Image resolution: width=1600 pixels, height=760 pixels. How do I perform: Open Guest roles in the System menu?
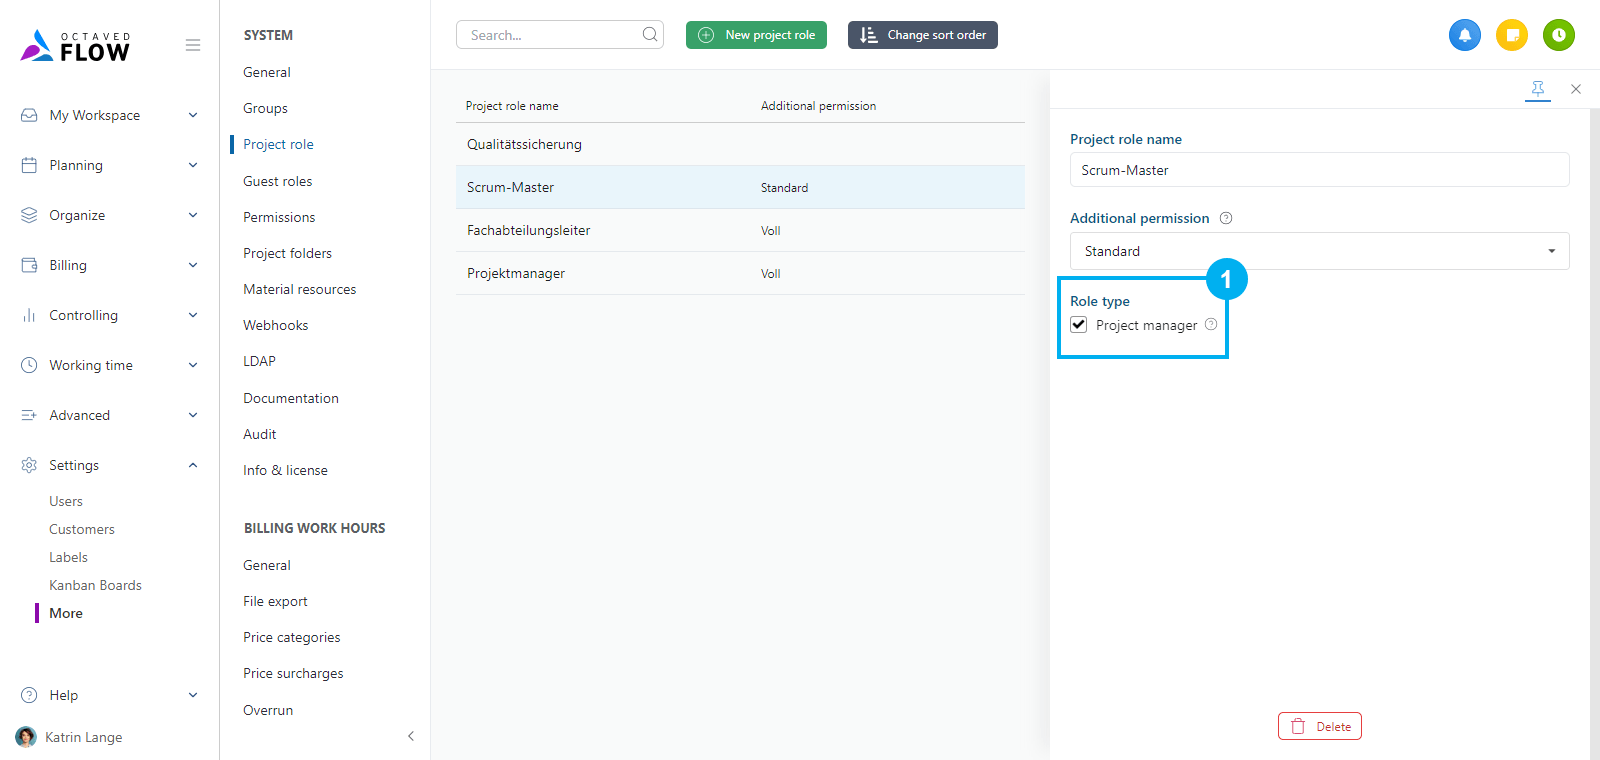click(x=277, y=181)
